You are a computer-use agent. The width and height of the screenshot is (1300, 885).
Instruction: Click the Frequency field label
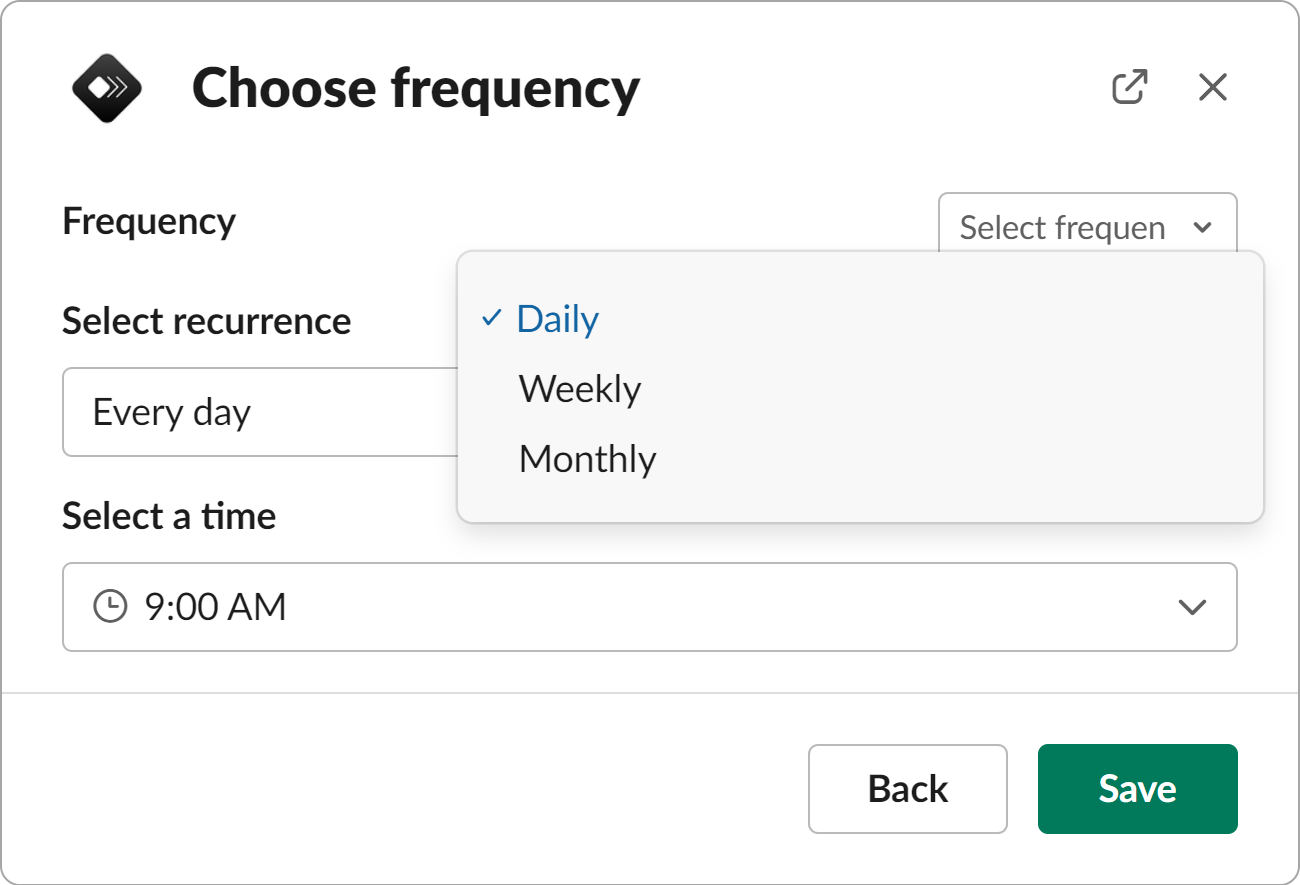tap(149, 221)
